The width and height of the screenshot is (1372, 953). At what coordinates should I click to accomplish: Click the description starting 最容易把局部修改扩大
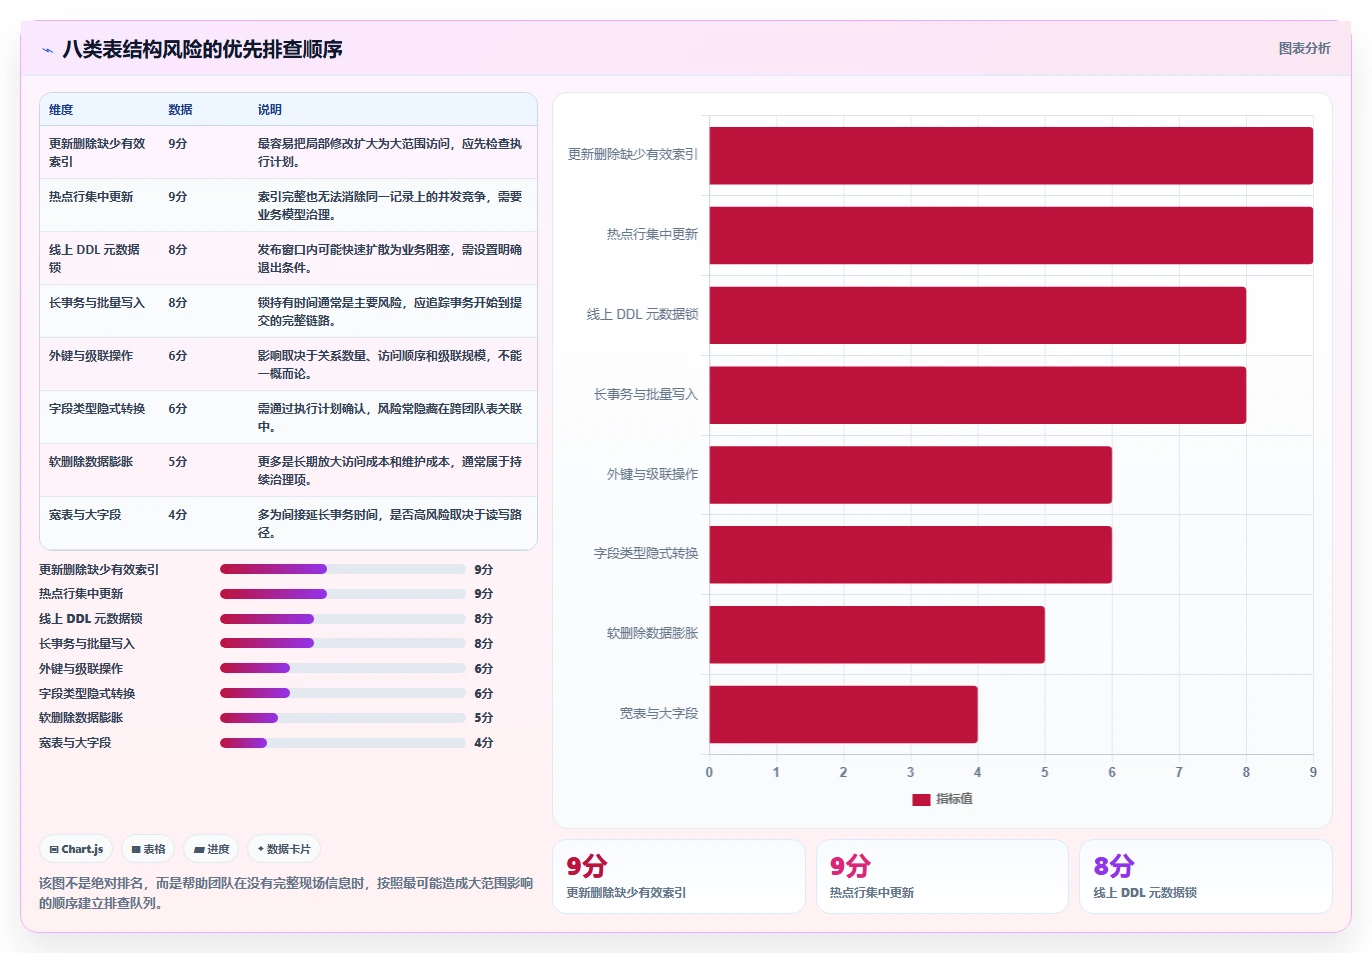(390, 152)
